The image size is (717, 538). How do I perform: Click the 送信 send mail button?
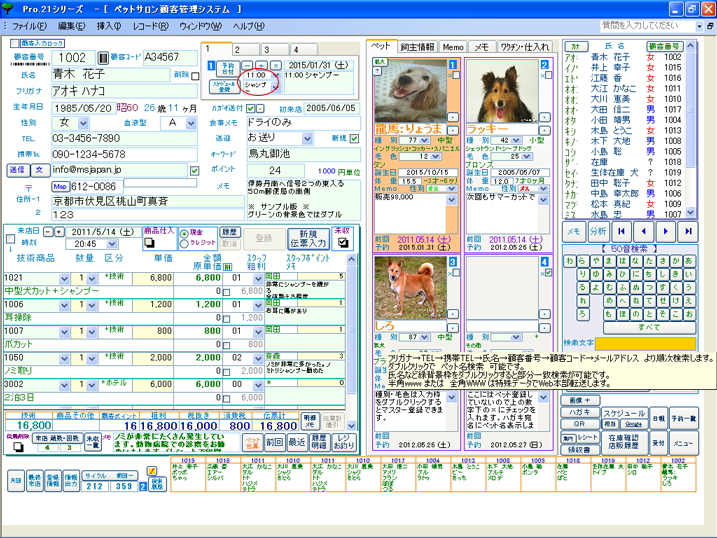(x=18, y=170)
